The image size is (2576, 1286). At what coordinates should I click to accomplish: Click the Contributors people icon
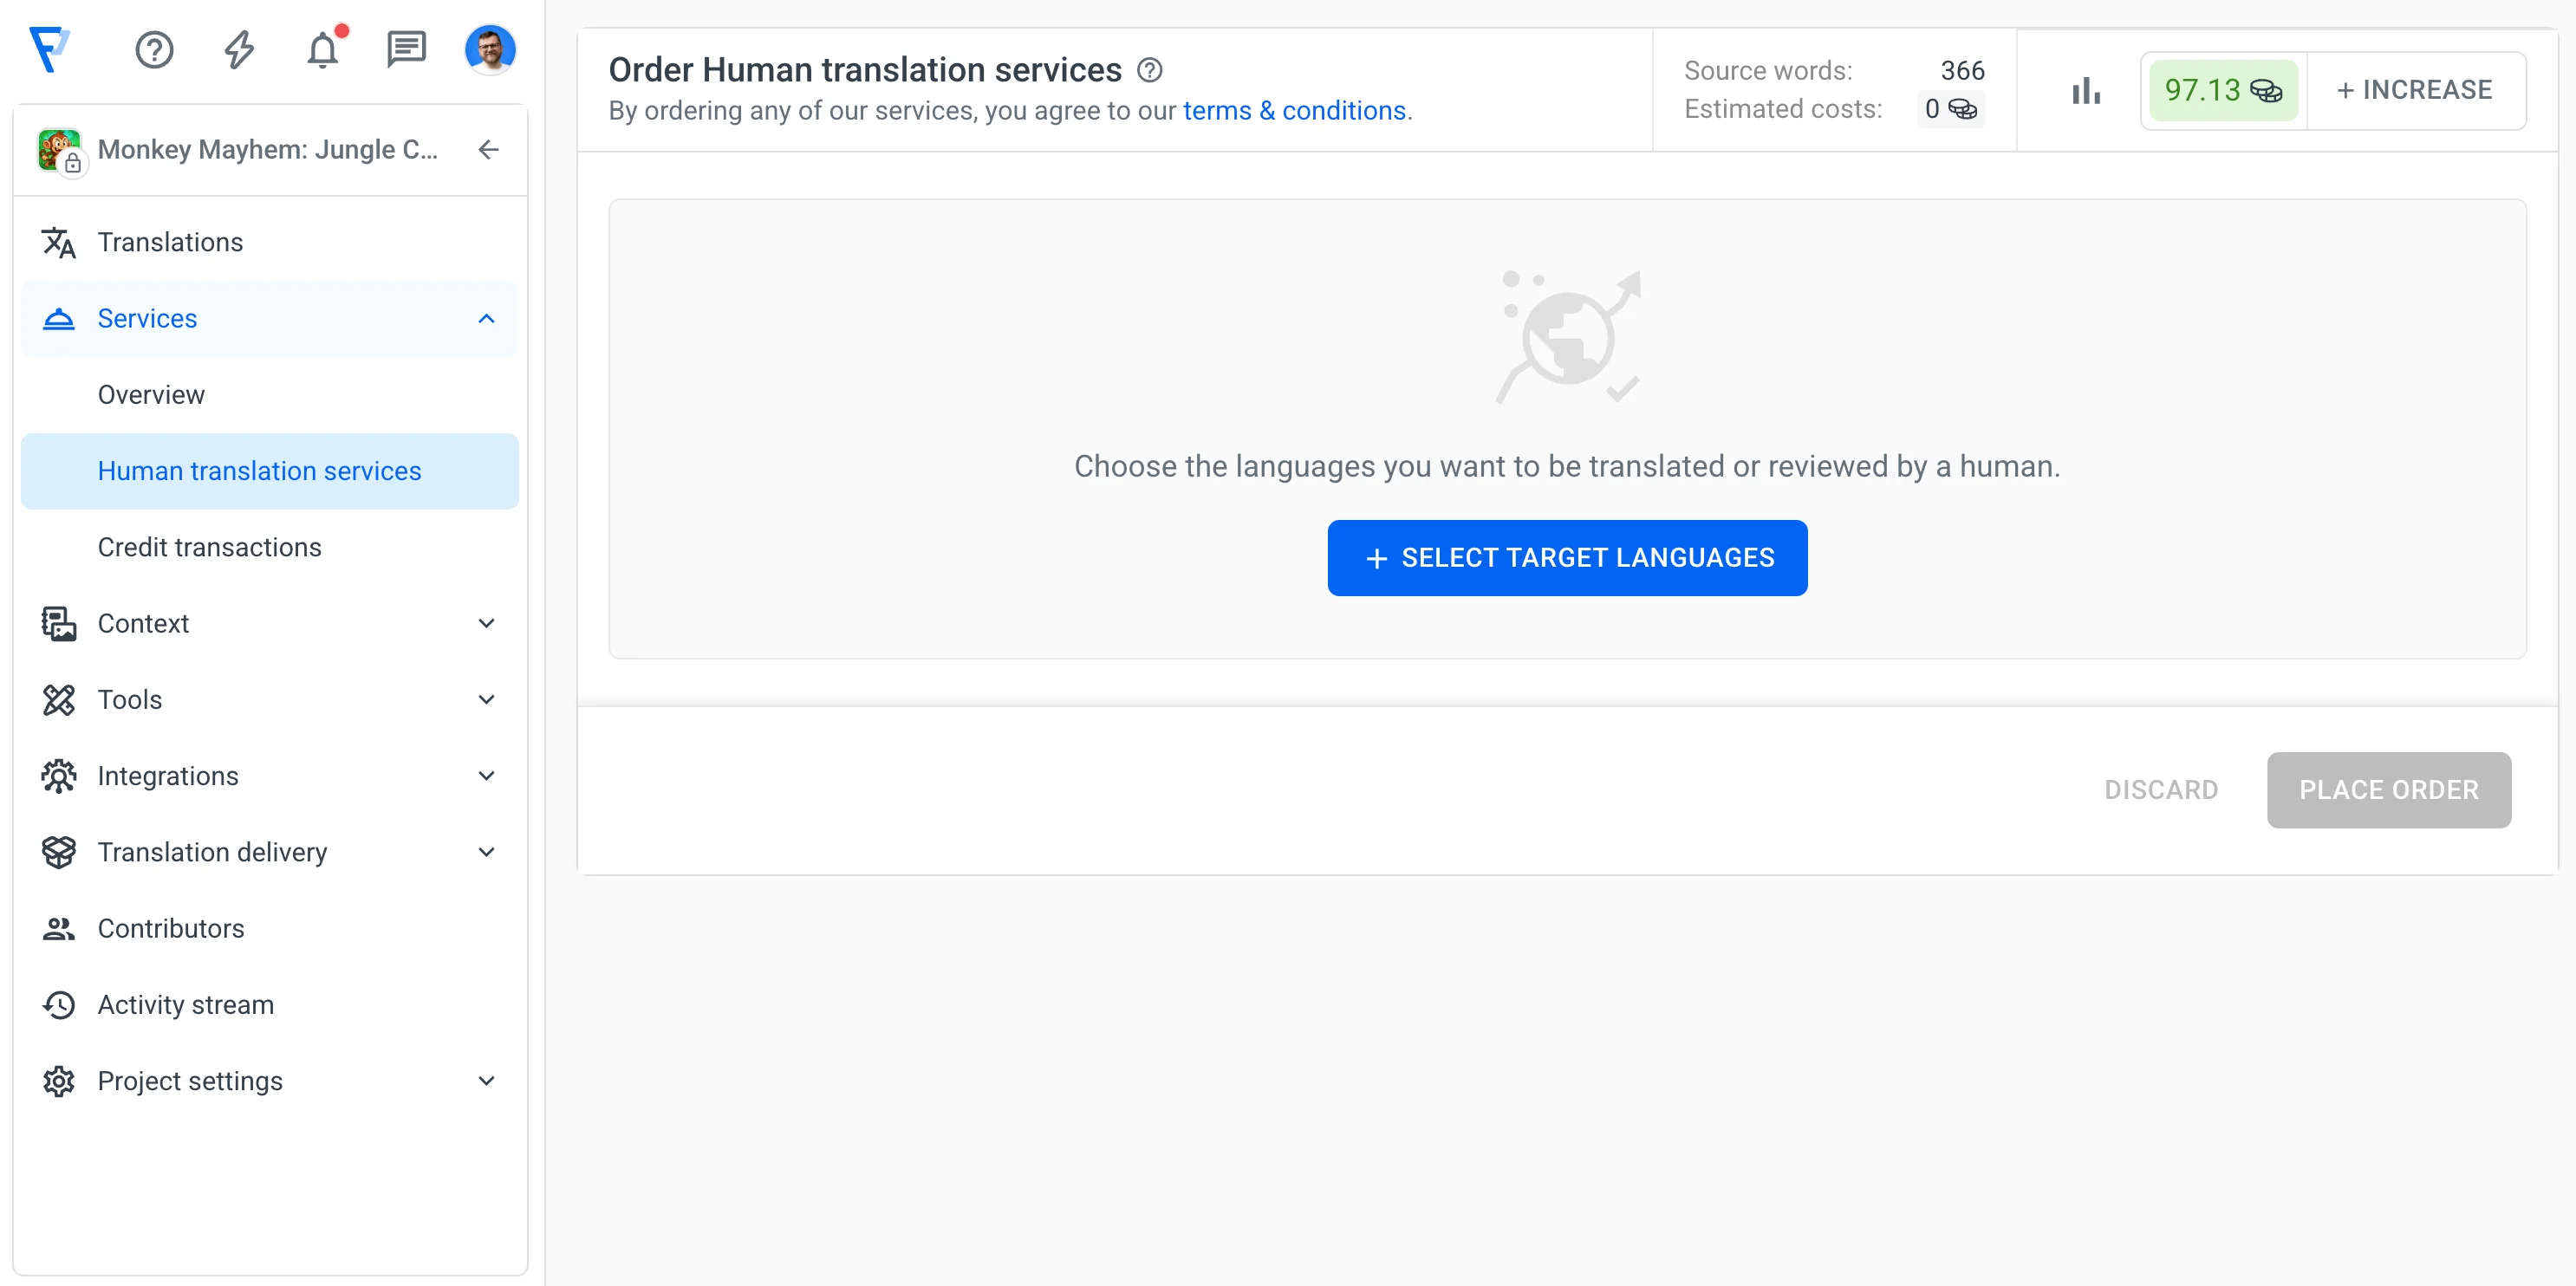pyautogui.click(x=59, y=929)
